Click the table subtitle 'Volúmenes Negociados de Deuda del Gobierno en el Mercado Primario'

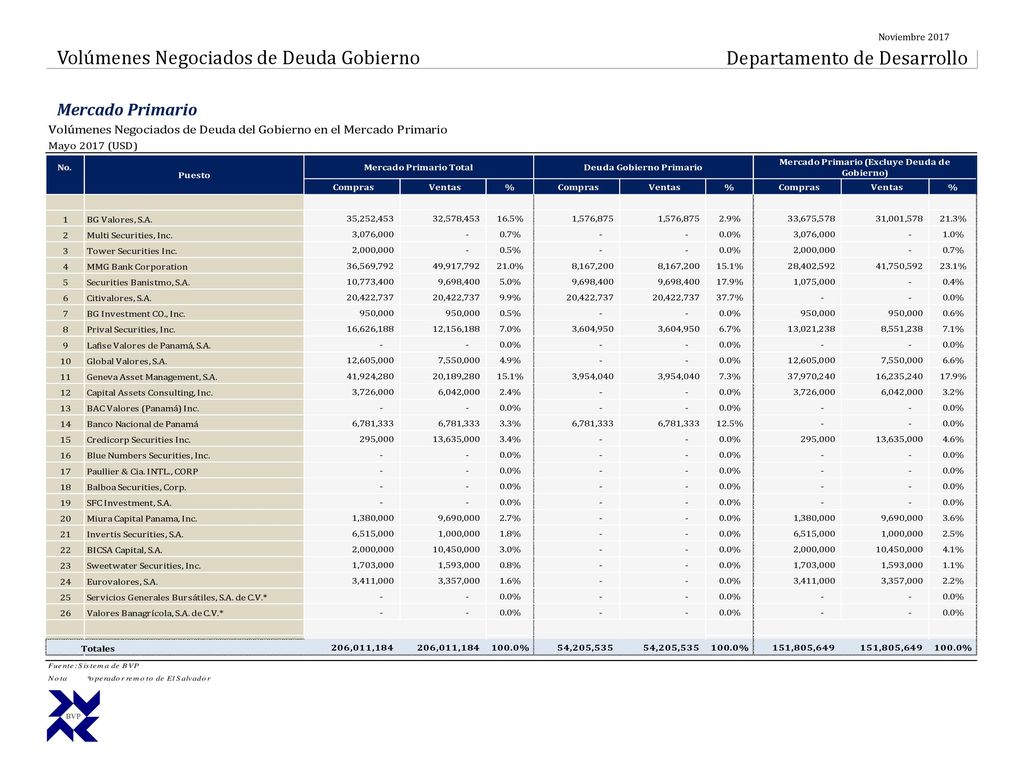coord(248,129)
